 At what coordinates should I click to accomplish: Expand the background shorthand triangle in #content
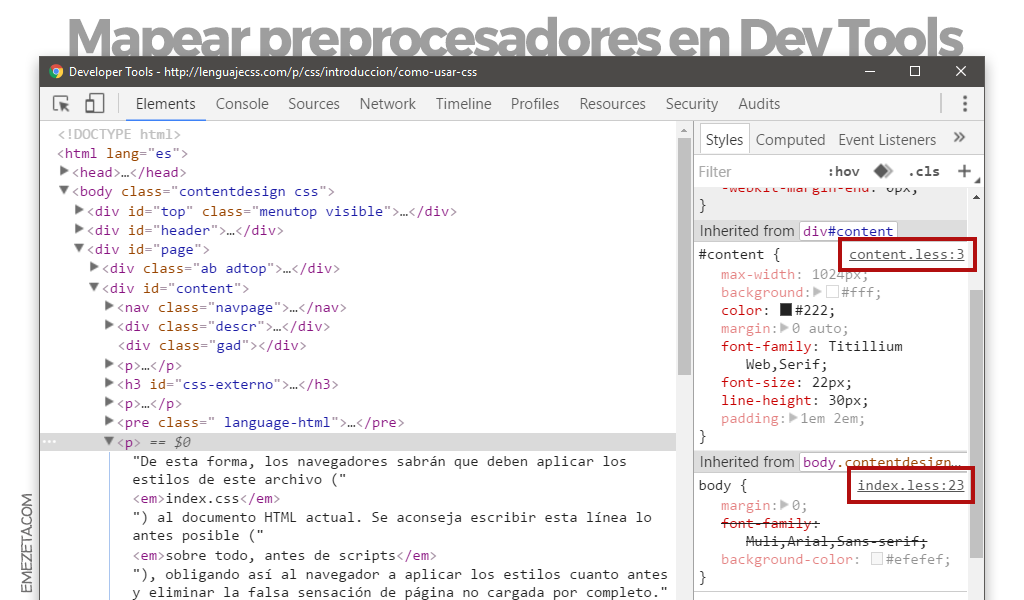tap(817, 291)
